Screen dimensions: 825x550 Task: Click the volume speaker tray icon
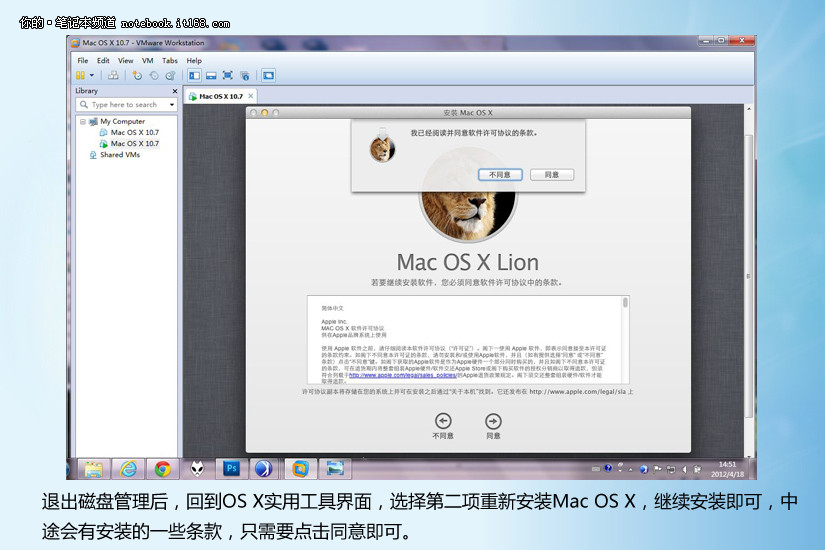click(685, 469)
